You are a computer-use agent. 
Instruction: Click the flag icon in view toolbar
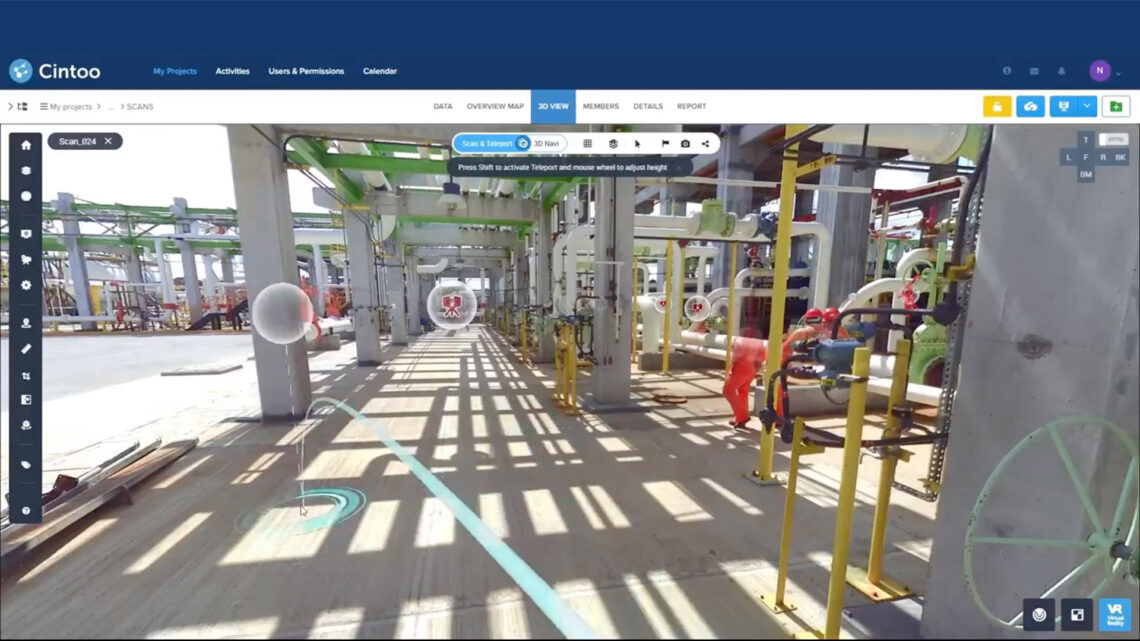click(x=665, y=144)
